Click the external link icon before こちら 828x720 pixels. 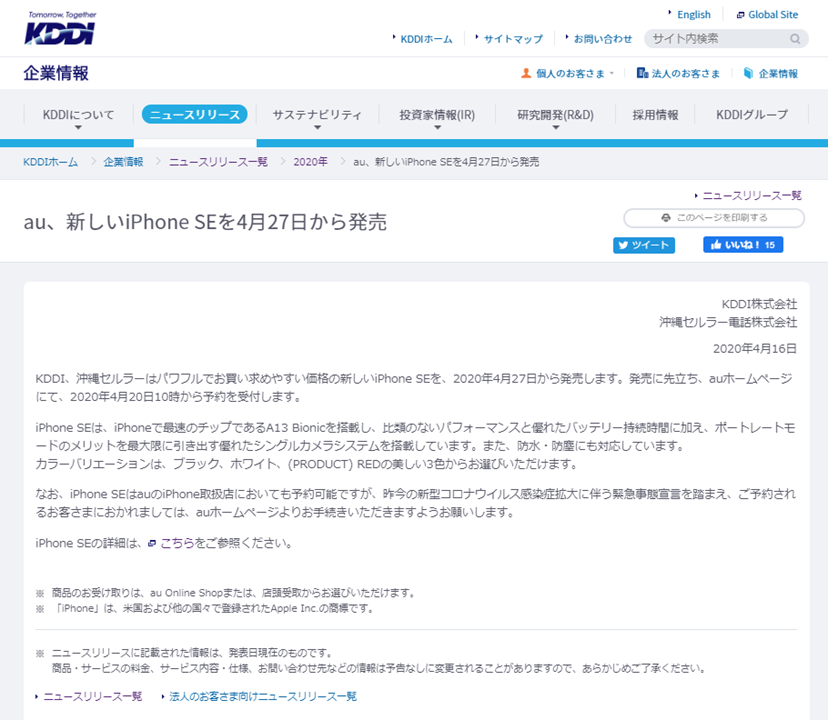click(152, 543)
